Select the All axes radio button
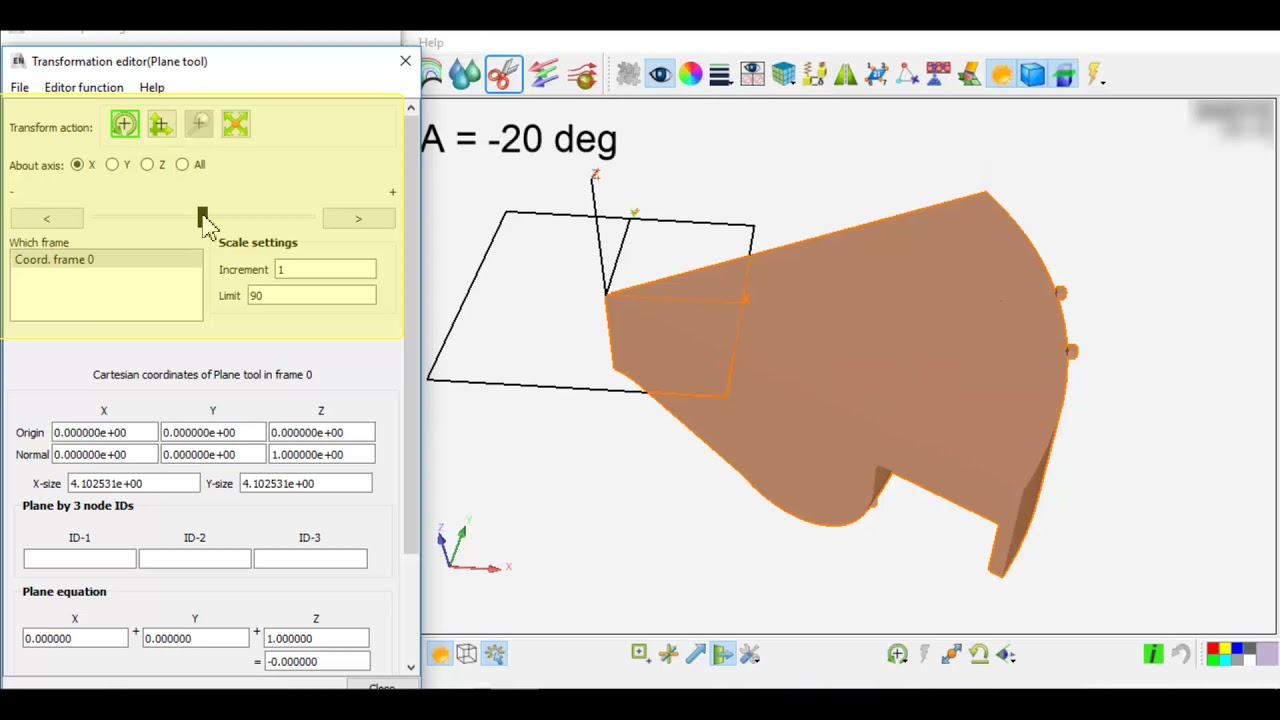The height and width of the screenshot is (720, 1280). [182, 165]
